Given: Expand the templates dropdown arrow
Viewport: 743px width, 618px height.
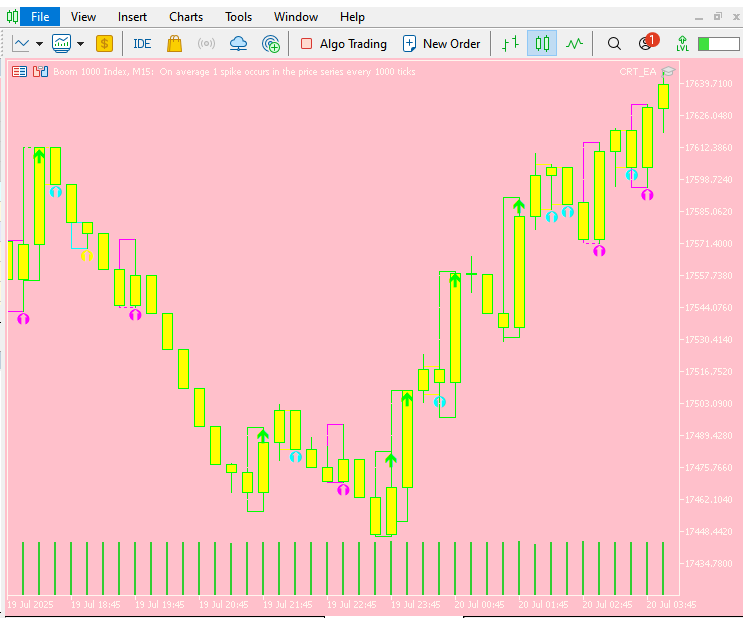Looking at the screenshot, I should 81,44.
